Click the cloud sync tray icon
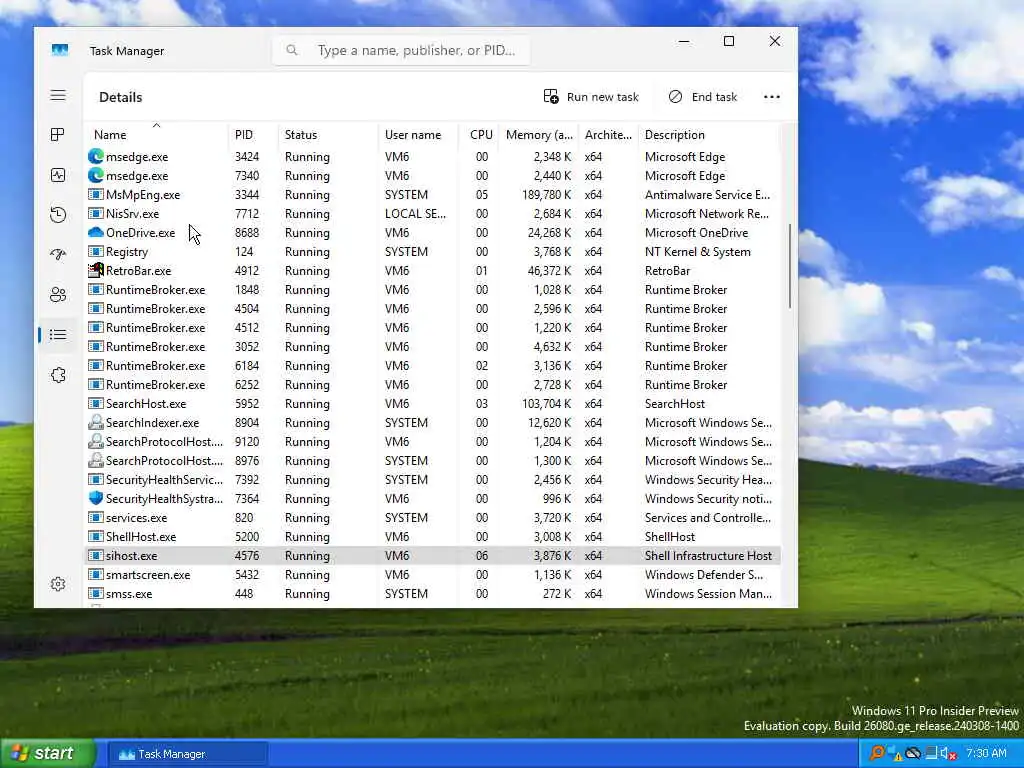The image size is (1024, 768). click(914, 754)
